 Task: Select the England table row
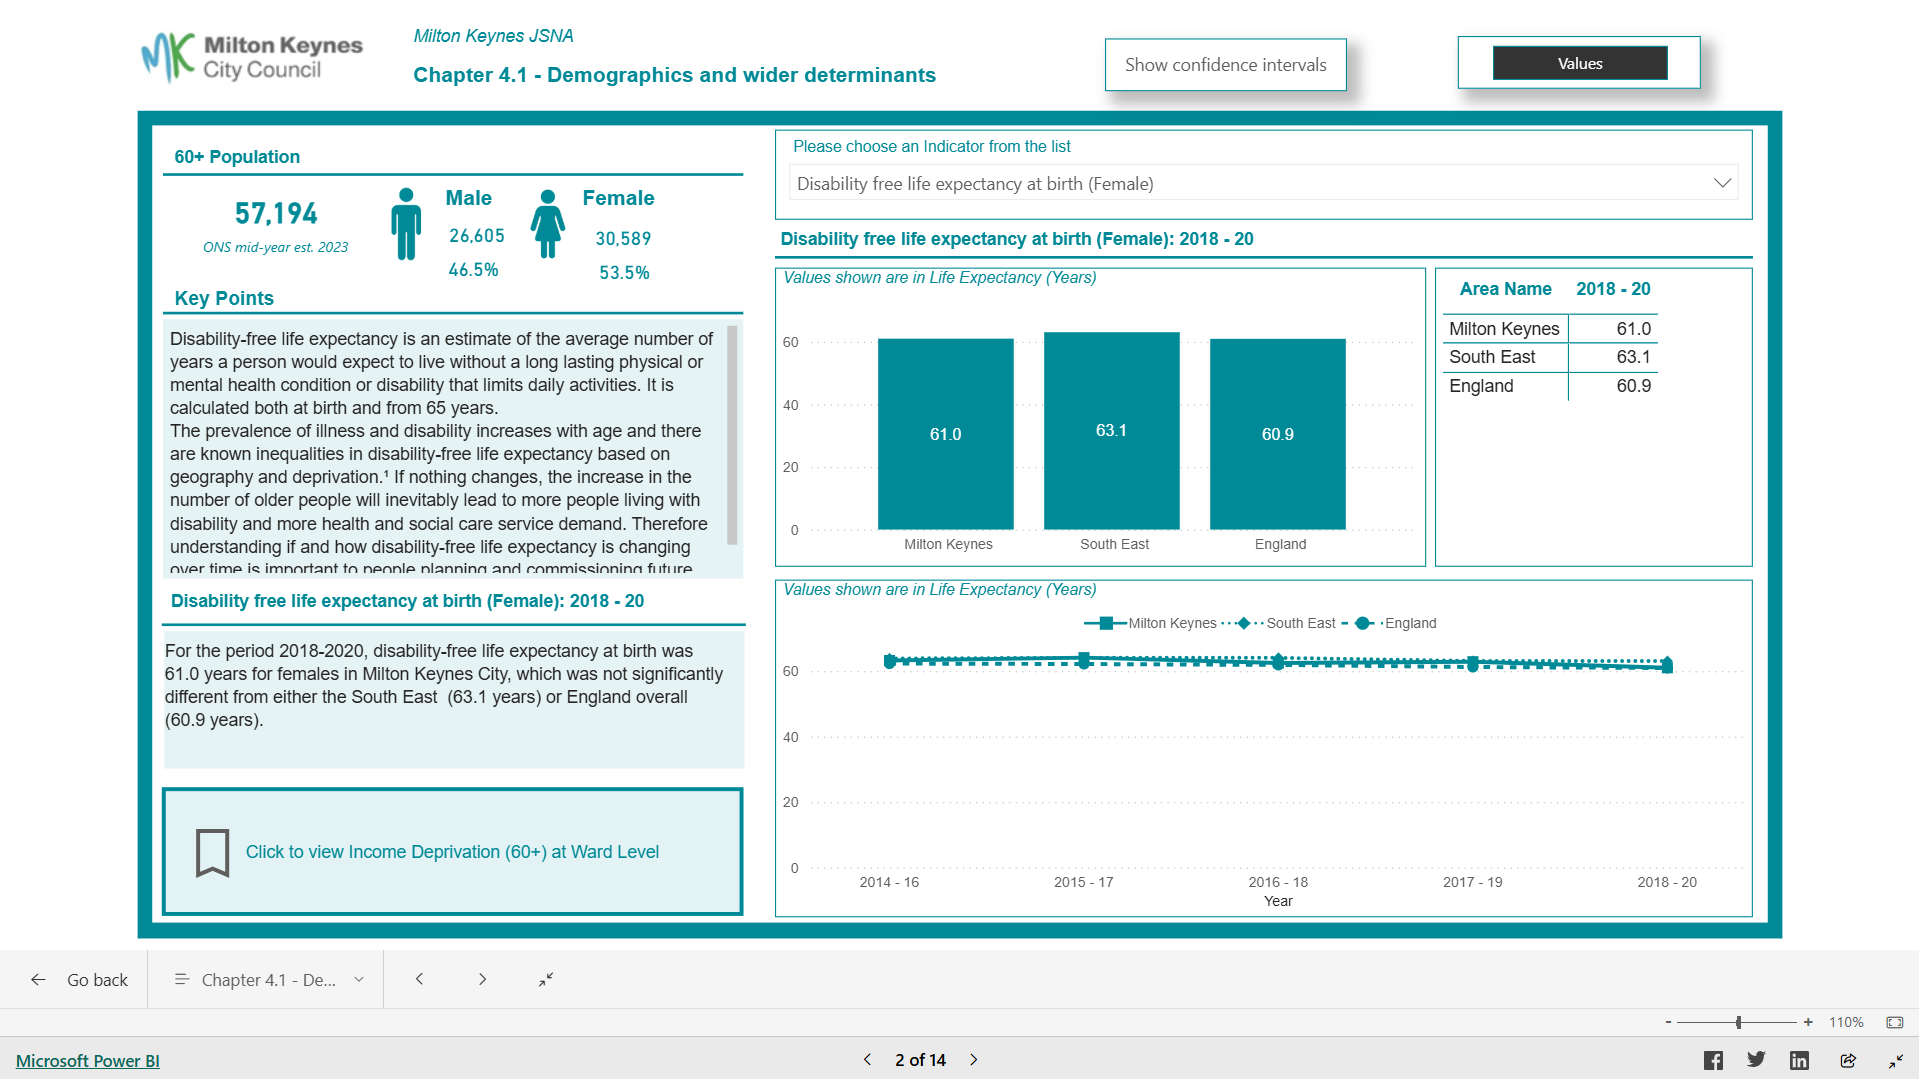click(1549, 386)
